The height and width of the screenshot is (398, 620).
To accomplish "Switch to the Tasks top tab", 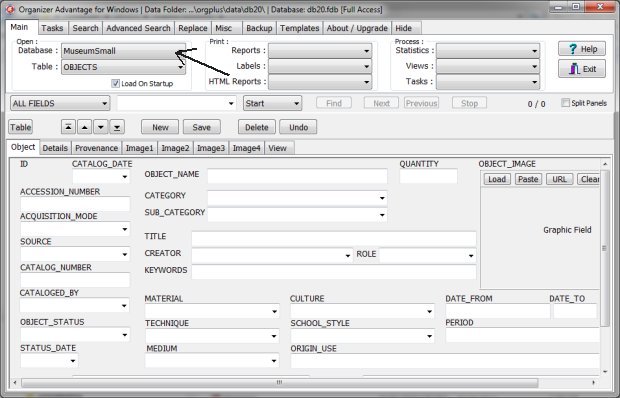I will click(x=52, y=28).
